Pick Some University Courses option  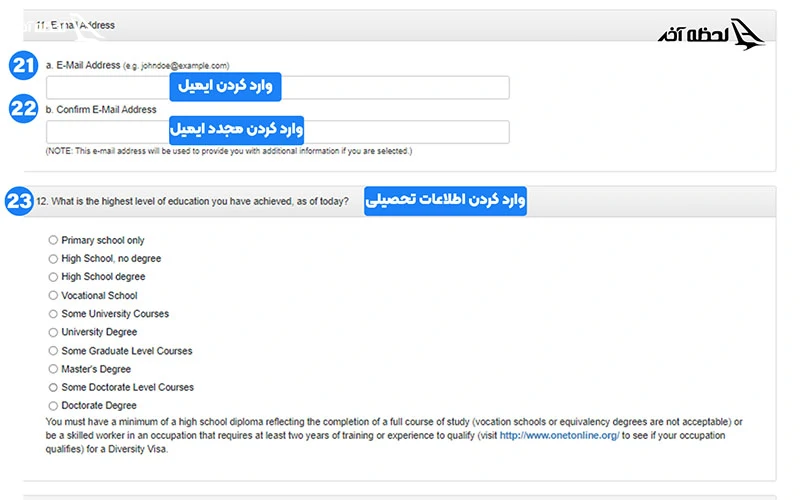[53, 314]
